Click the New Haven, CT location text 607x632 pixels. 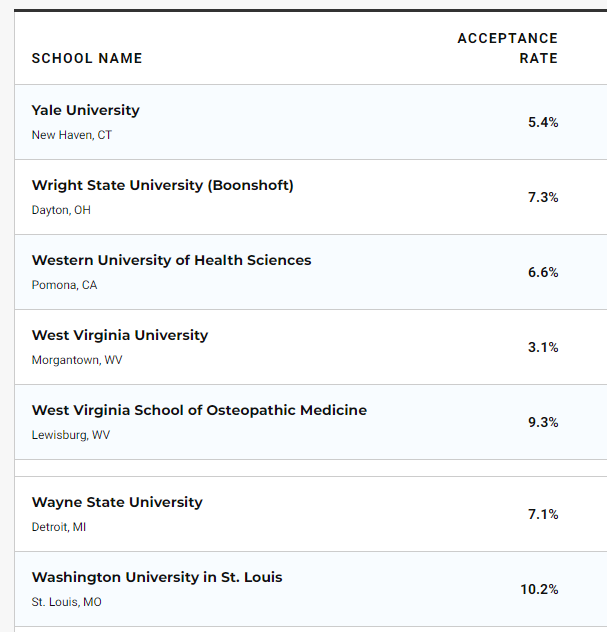point(72,135)
